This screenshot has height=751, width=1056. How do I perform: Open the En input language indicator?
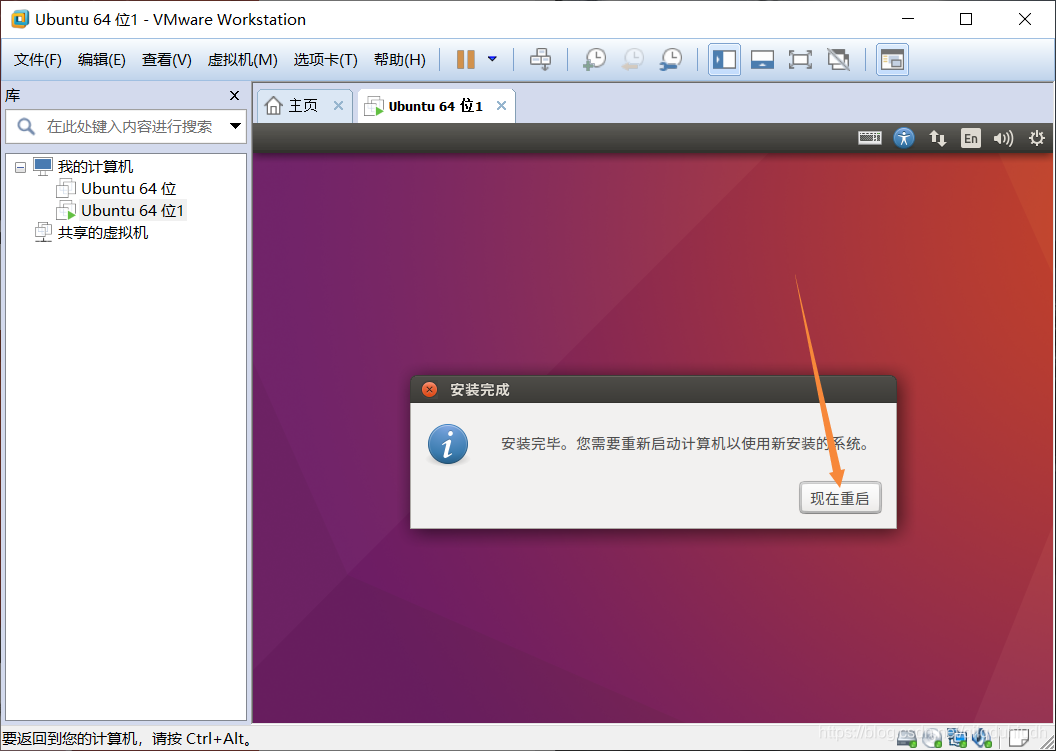tap(970, 138)
